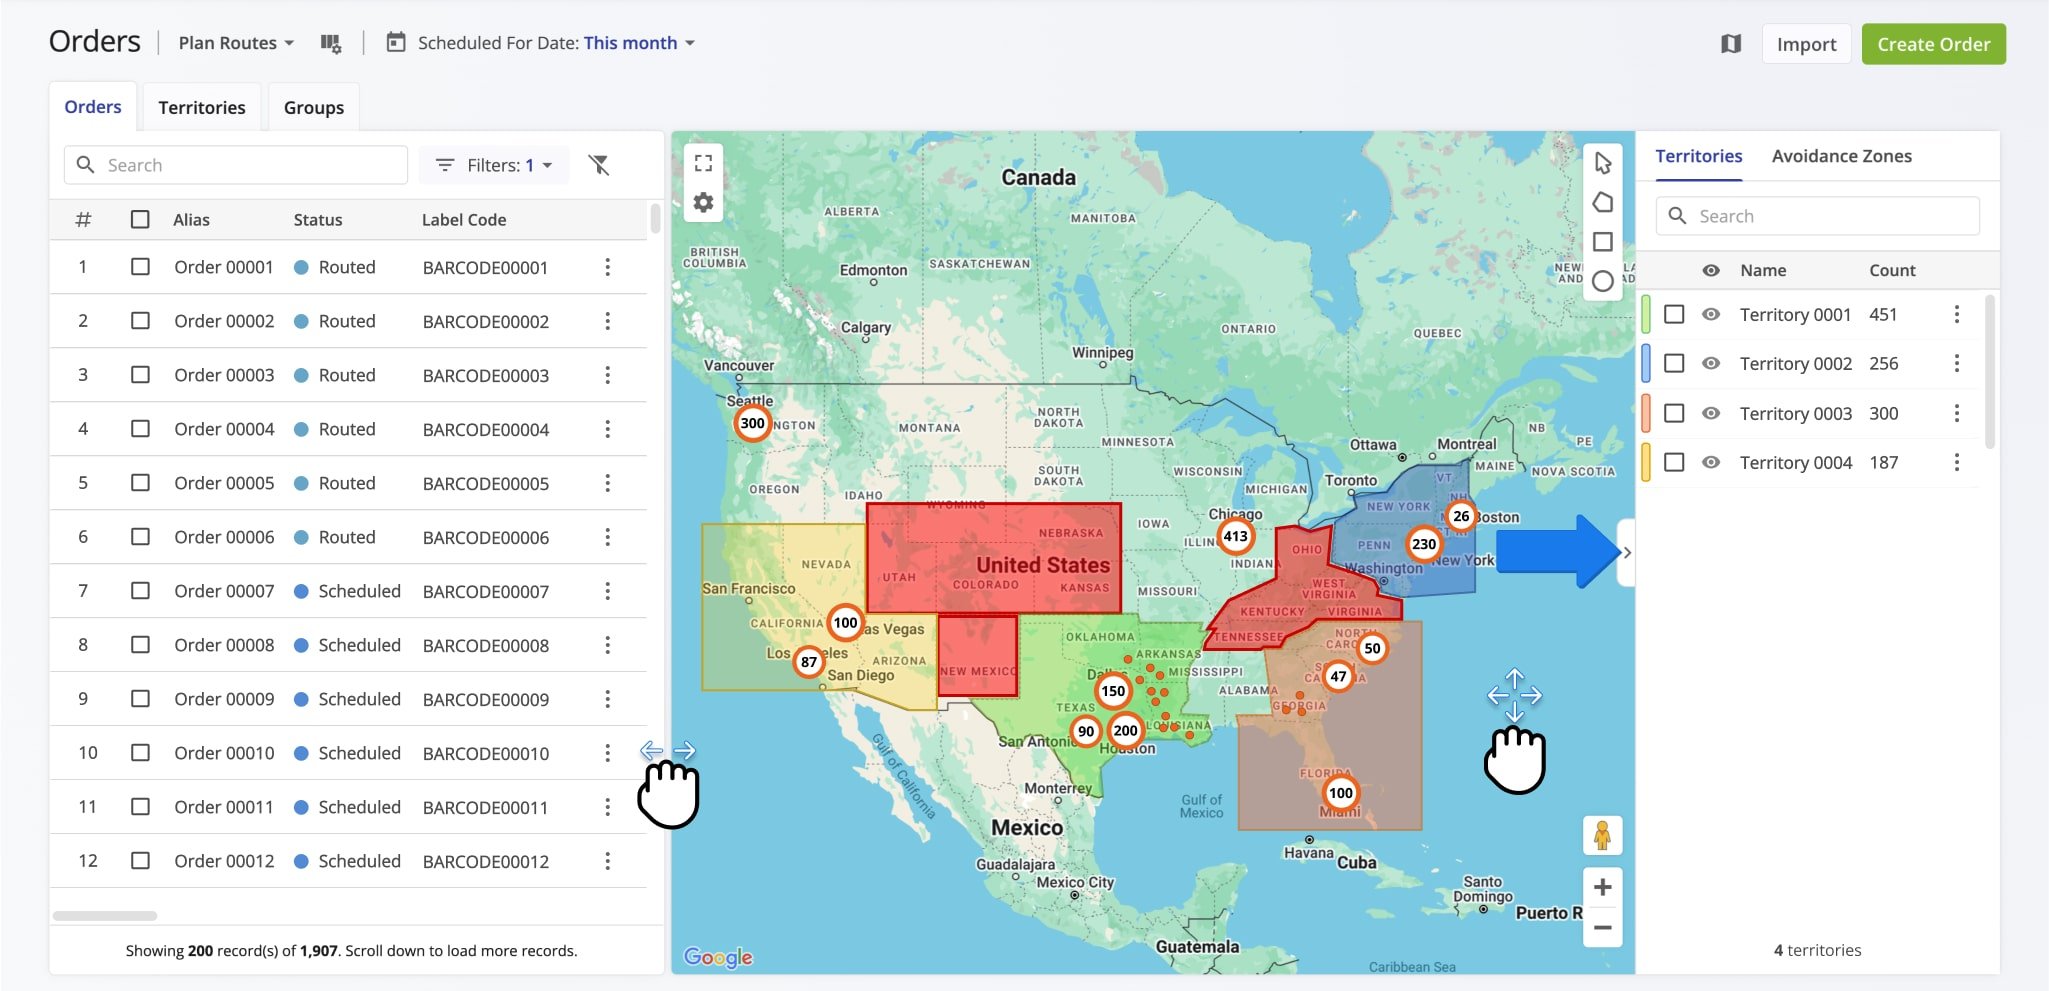Collapse the territories side panel chevron

pos(1627,552)
